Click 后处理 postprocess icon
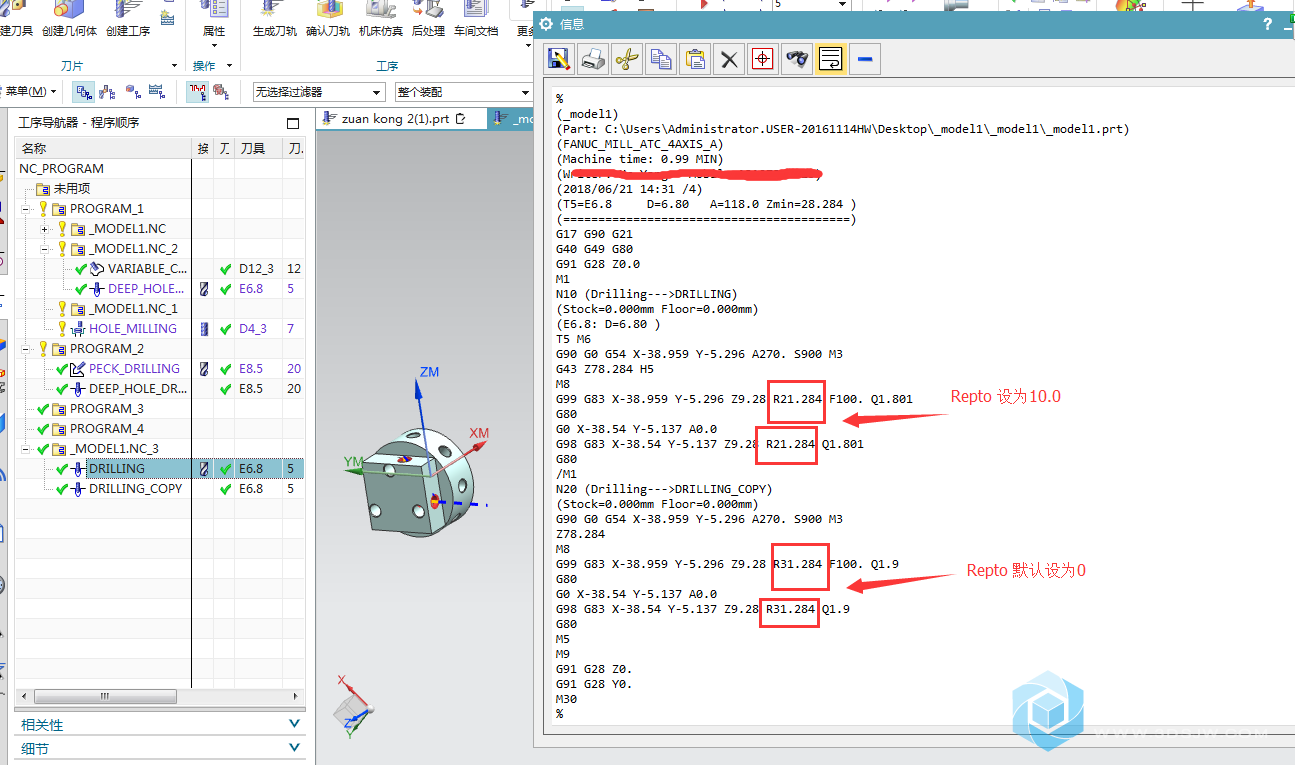Image resolution: width=1295 pixels, height=765 pixels. [x=428, y=20]
